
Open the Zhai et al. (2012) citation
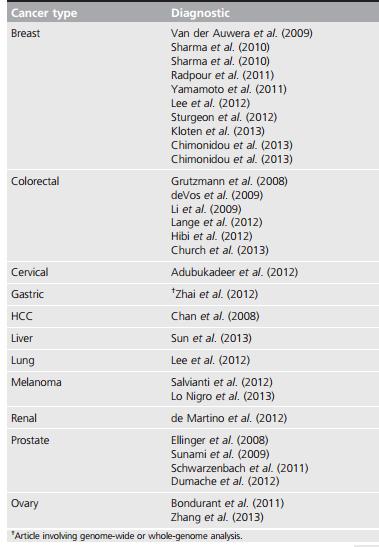(215, 294)
